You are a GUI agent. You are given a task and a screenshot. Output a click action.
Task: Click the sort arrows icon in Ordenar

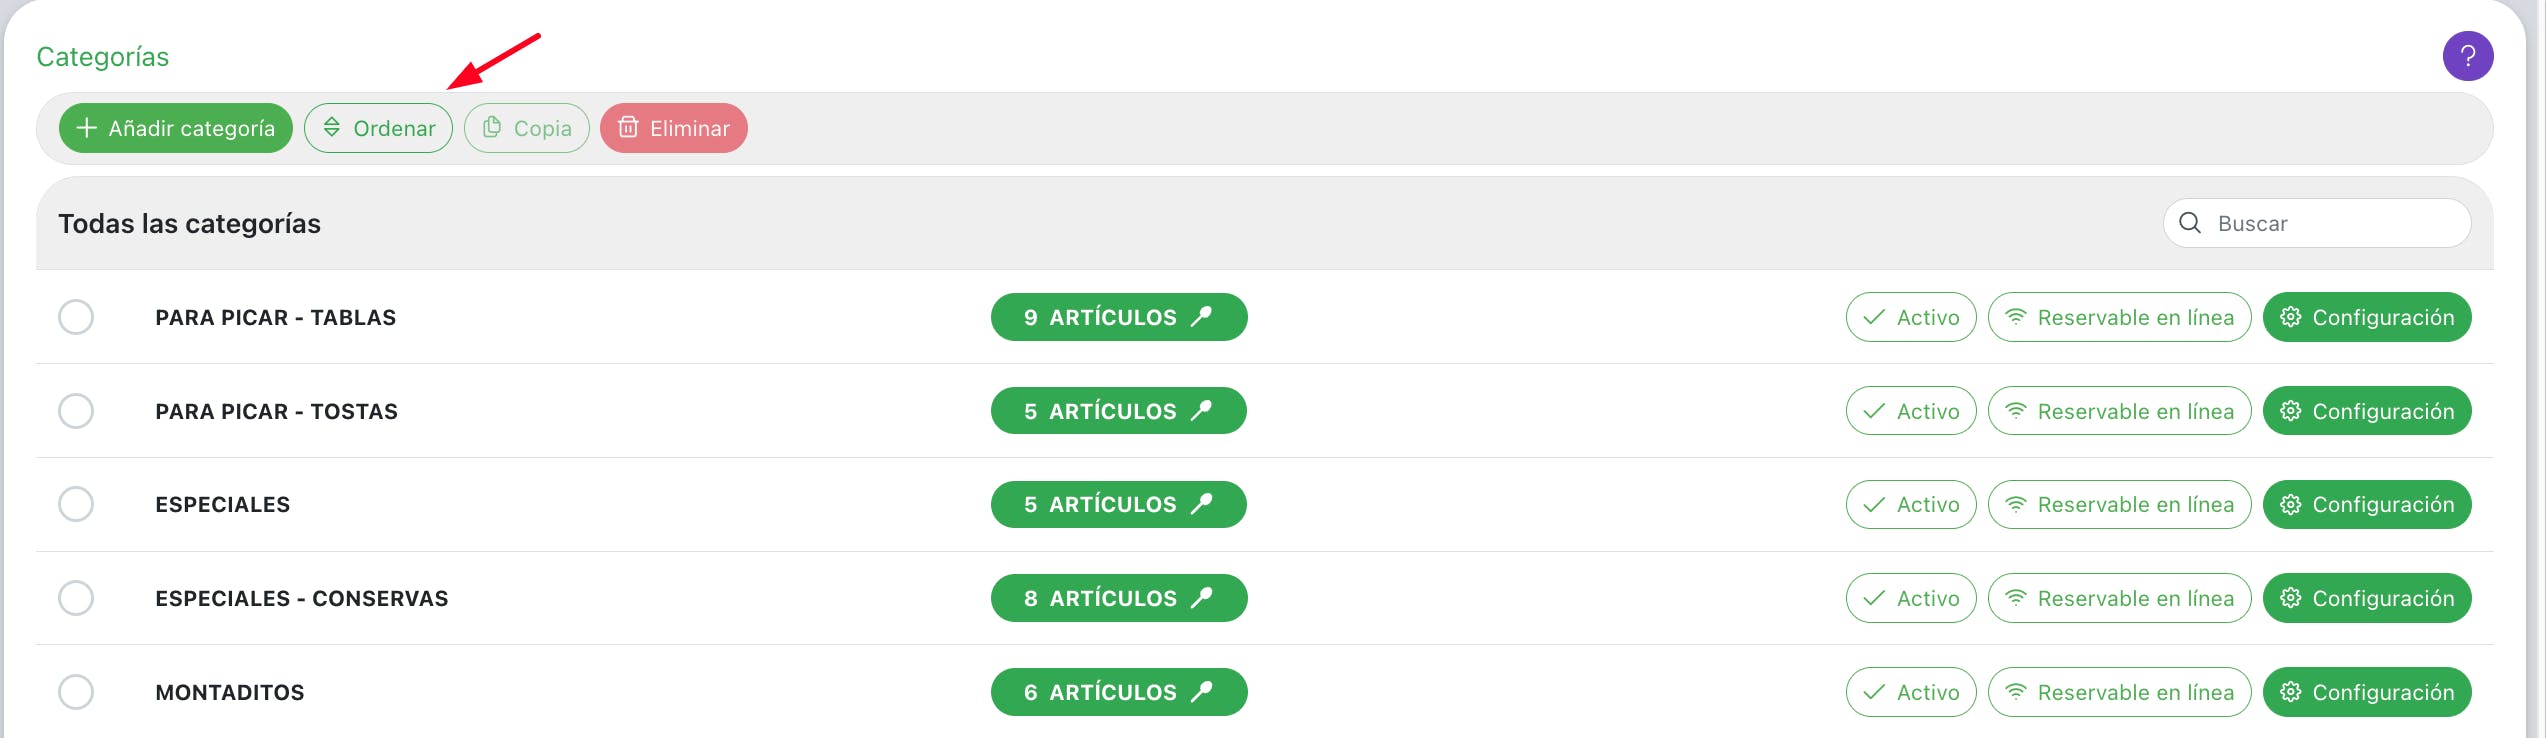click(x=332, y=128)
